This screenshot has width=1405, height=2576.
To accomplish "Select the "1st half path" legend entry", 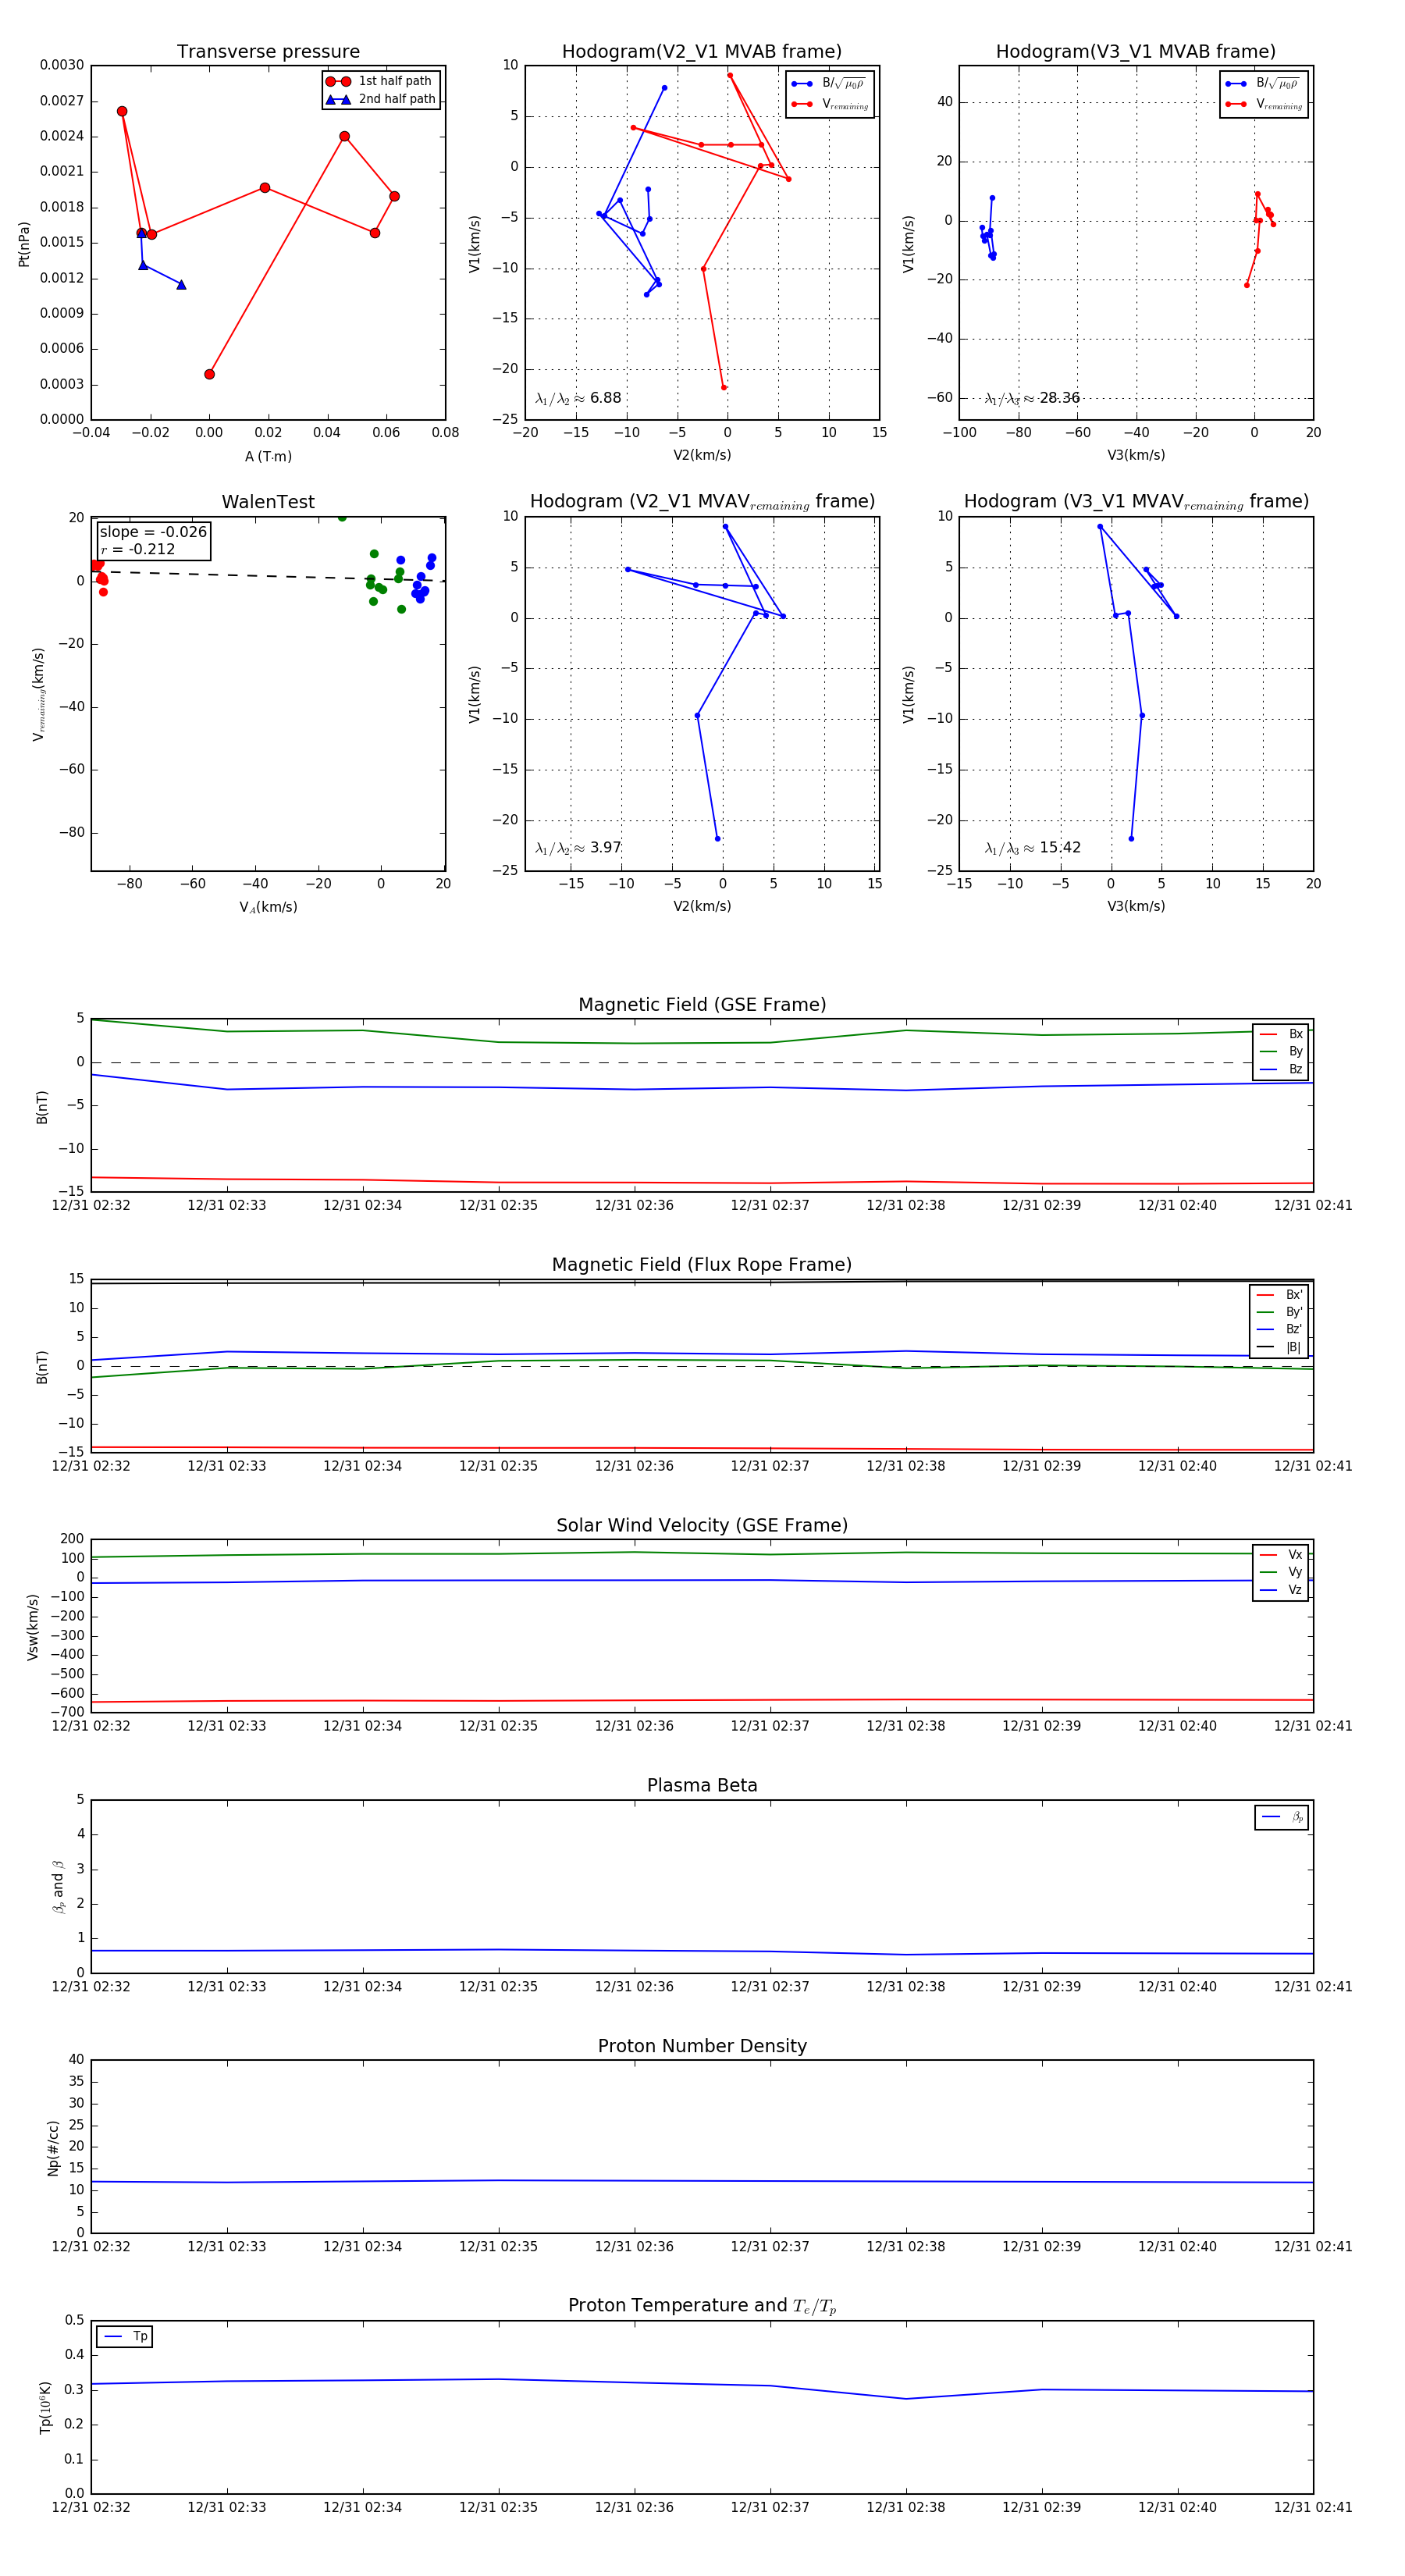I will (380, 81).
